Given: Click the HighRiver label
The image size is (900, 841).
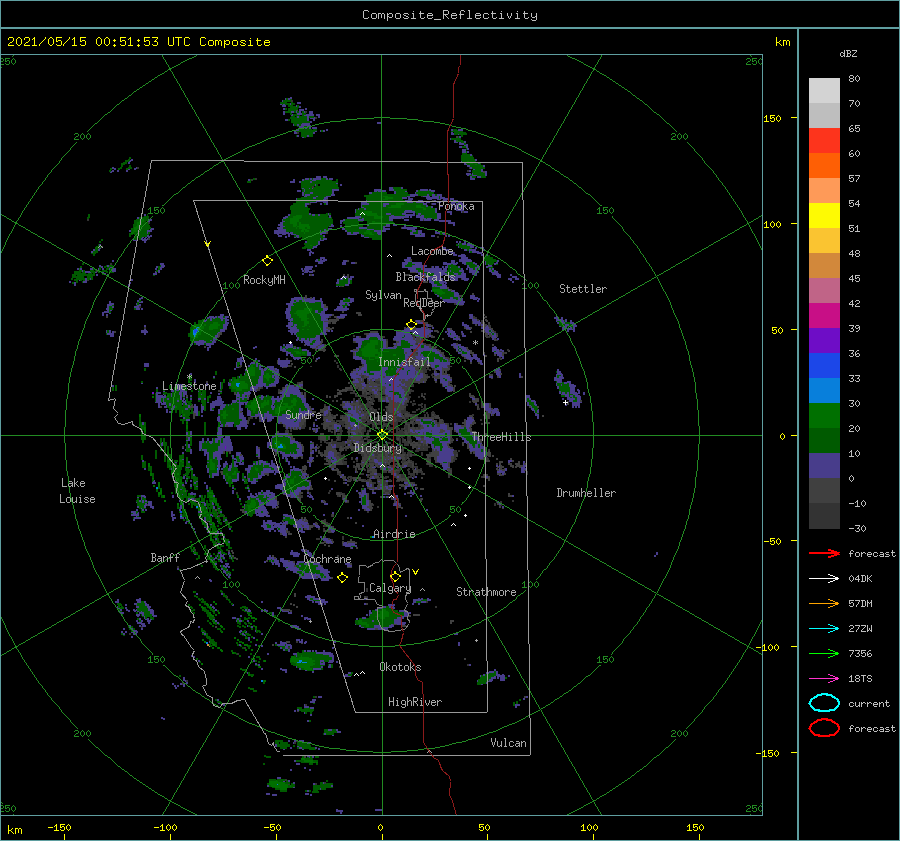Looking at the screenshot, I should tap(415, 702).
